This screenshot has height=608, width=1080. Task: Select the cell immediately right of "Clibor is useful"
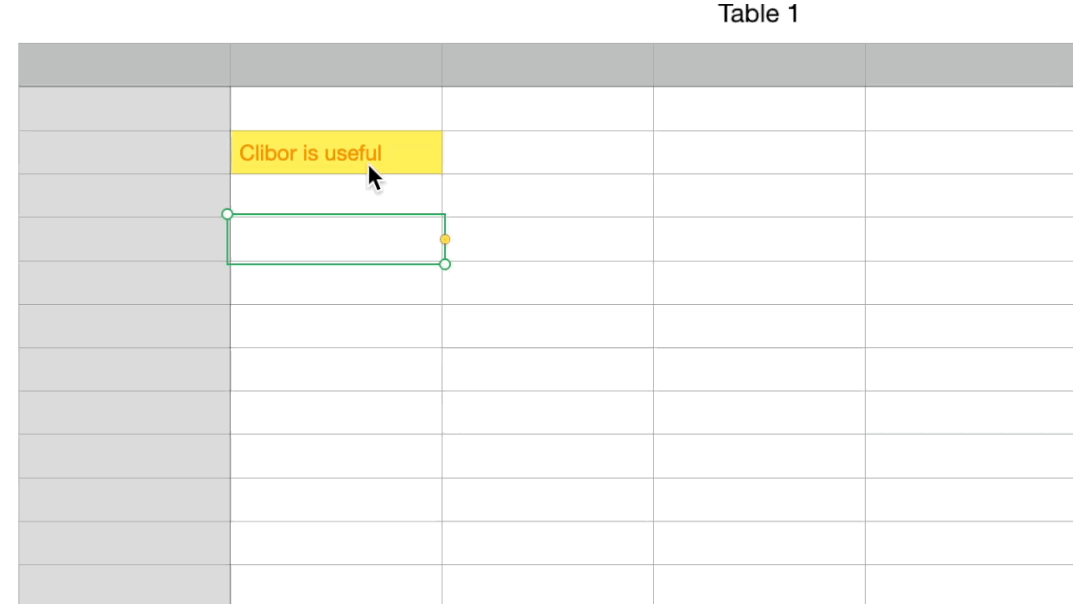click(x=548, y=152)
